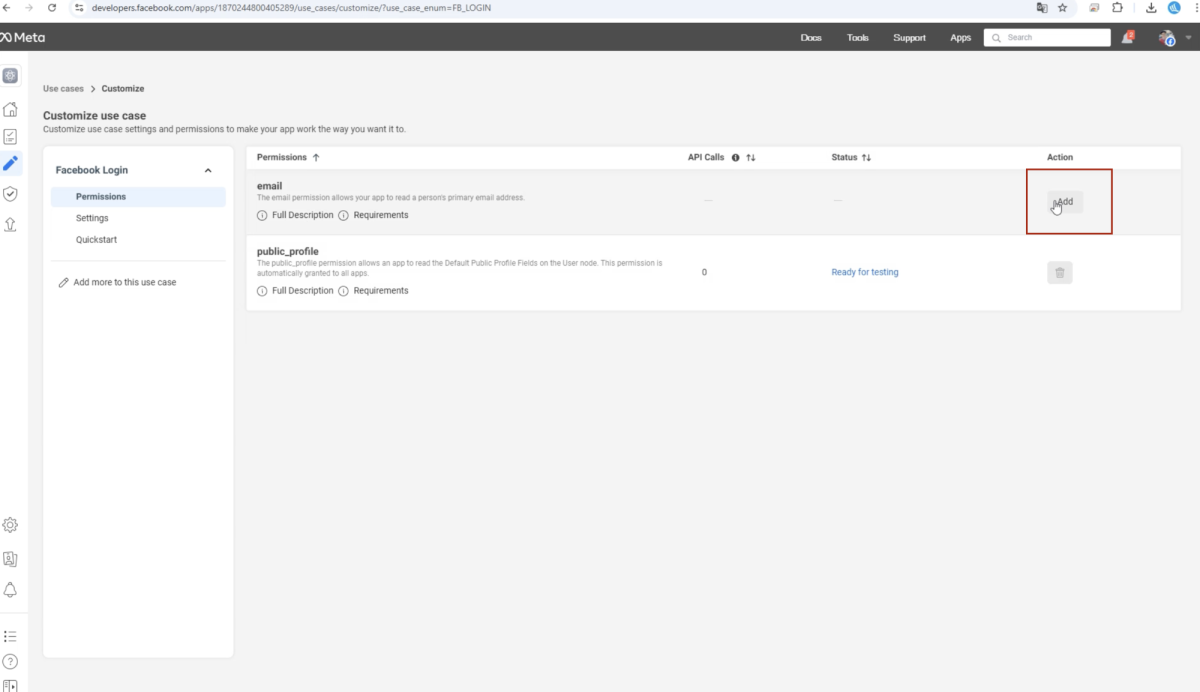Go back to previous page
The height and width of the screenshot is (692, 1200).
[x=7, y=7]
